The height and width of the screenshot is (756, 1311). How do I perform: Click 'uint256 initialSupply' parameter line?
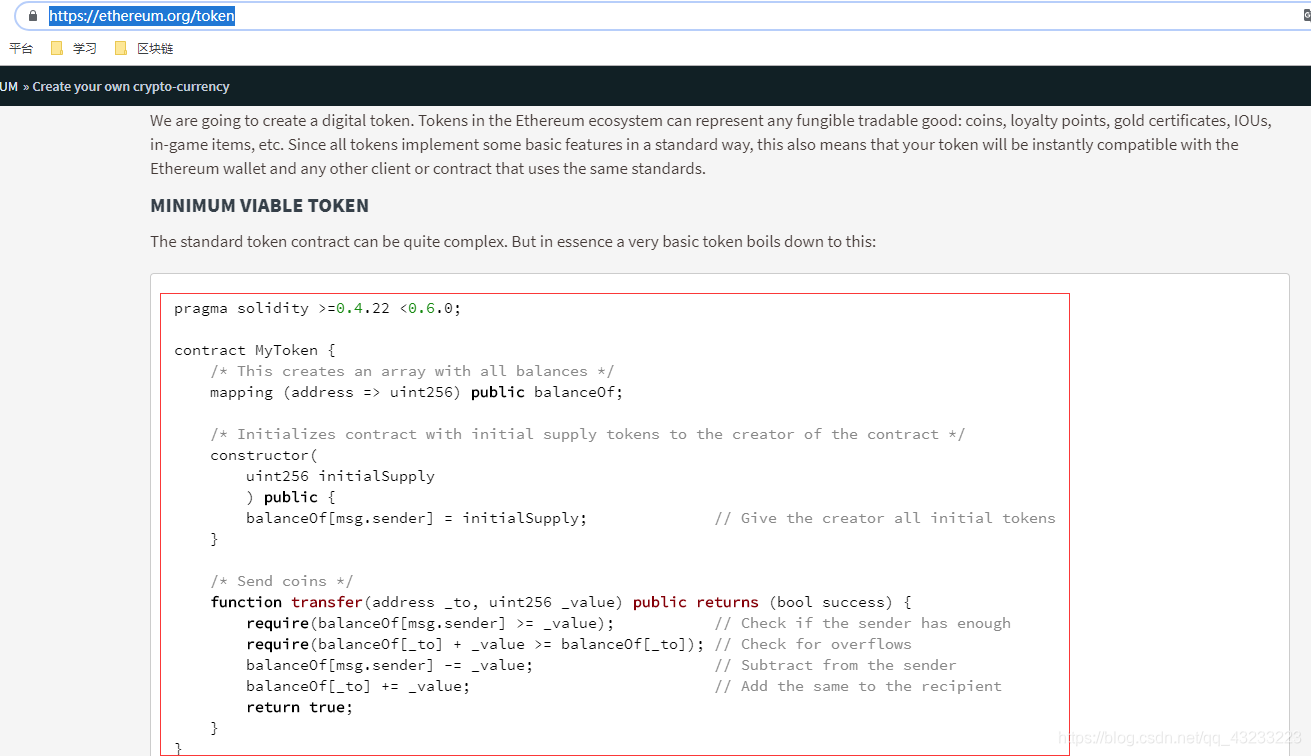pyautogui.click(x=340, y=476)
